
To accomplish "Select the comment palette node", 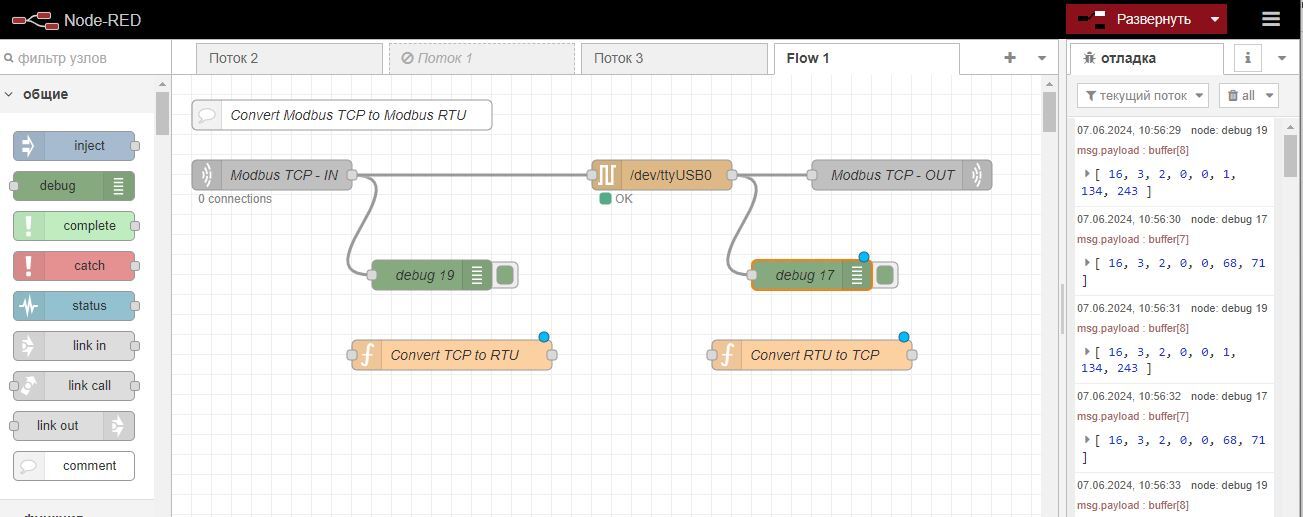I will (74, 466).
